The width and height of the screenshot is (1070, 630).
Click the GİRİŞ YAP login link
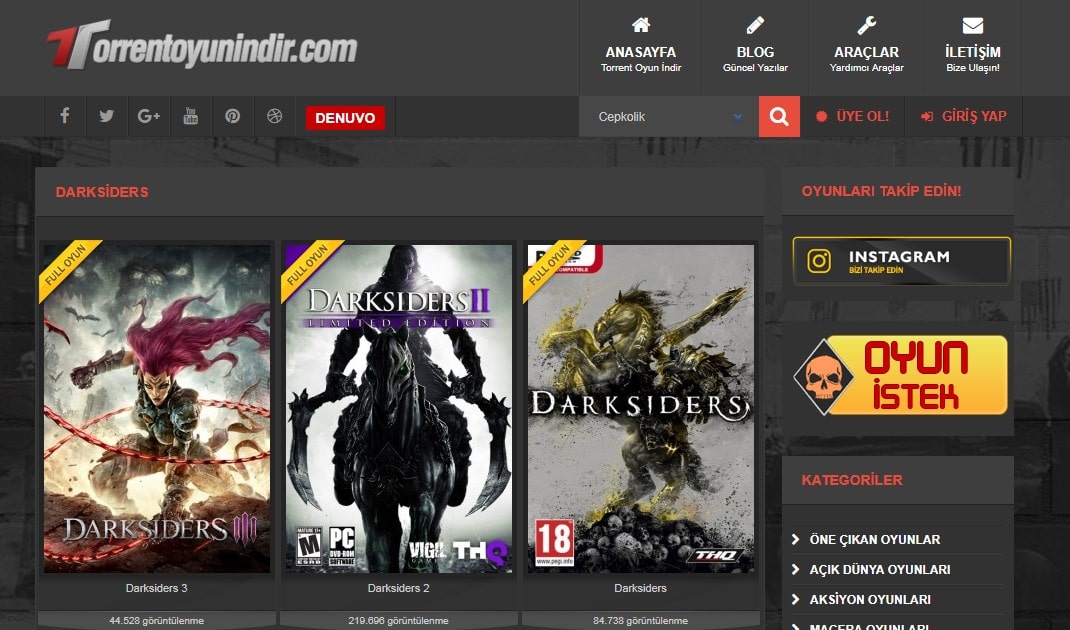point(964,116)
